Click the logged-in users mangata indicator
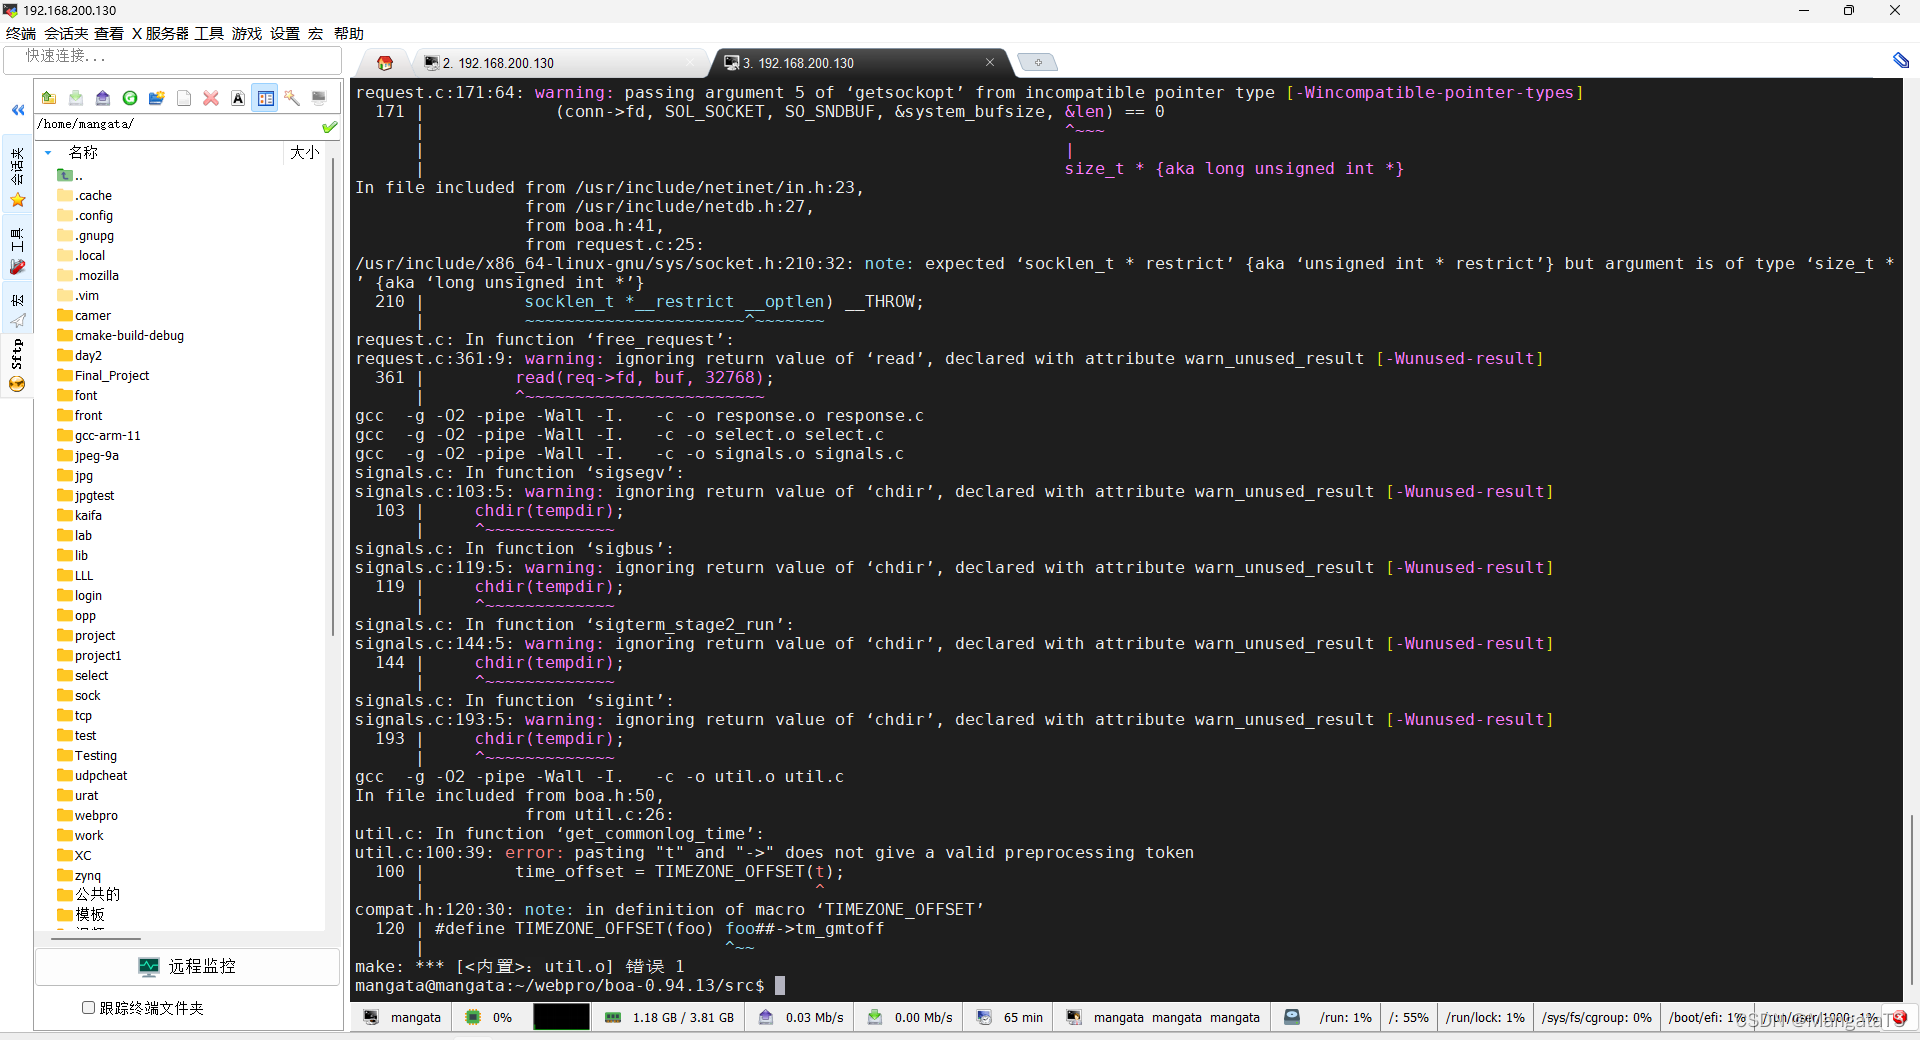 [1163, 1018]
